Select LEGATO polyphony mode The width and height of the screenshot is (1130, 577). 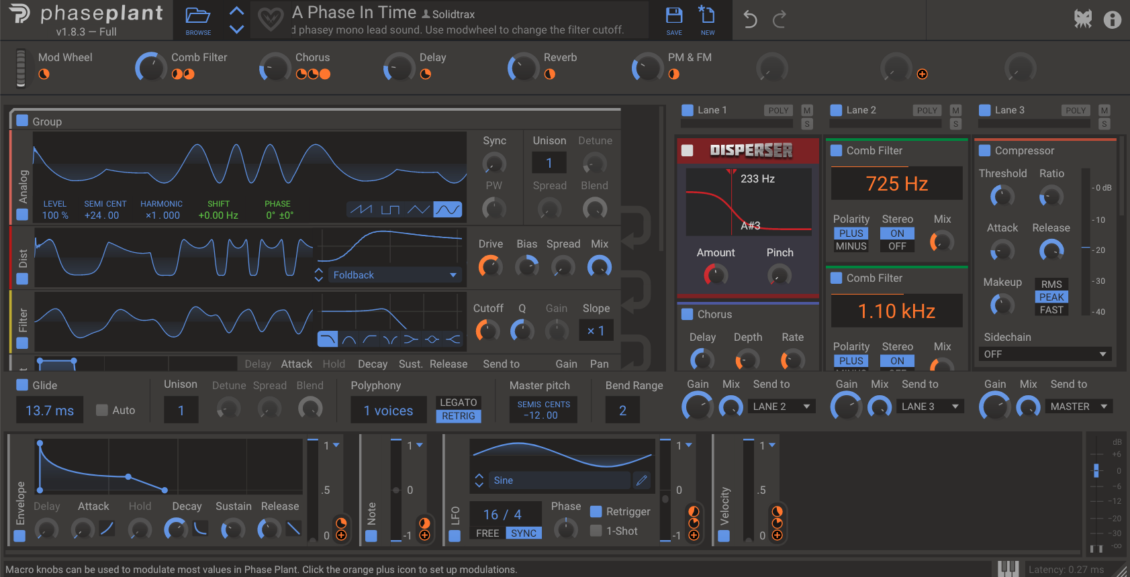458,402
